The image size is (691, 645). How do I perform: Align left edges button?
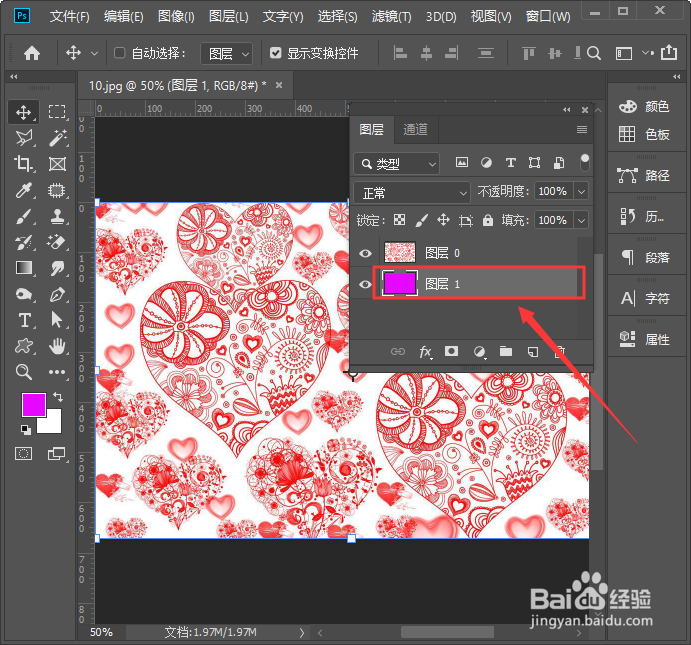[400, 53]
